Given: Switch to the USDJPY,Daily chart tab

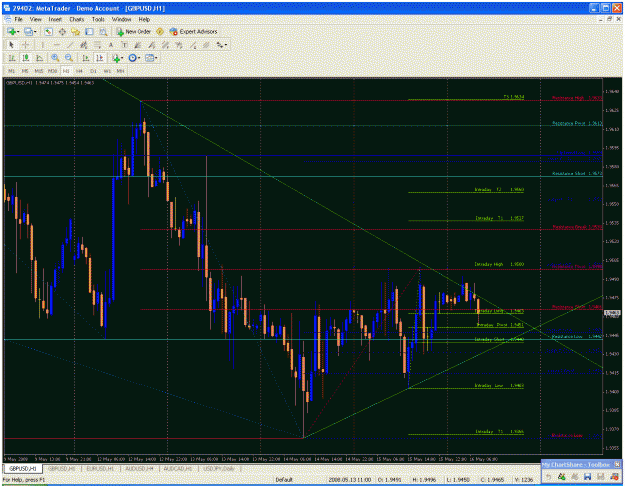Looking at the screenshot, I should (219, 468).
